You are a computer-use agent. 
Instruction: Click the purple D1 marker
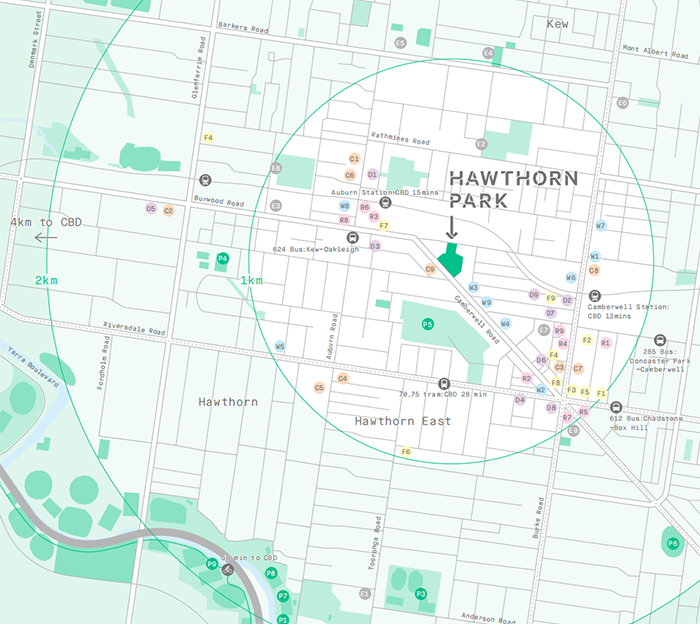[x=372, y=175]
